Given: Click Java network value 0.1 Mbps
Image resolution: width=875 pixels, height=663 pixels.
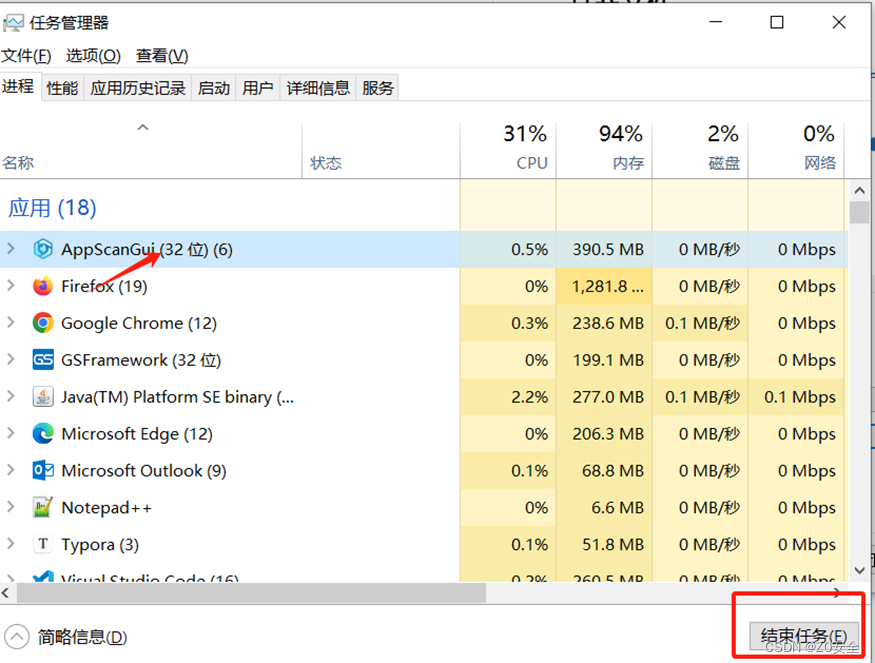Looking at the screenshot, I should [x=800, y=397].
